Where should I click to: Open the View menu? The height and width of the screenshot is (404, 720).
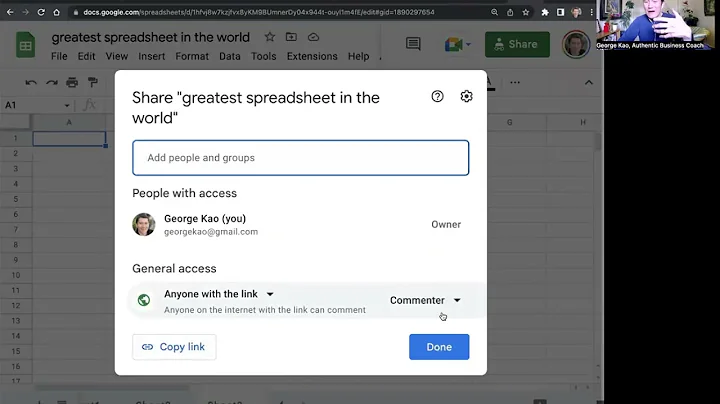tap(117, 56)
